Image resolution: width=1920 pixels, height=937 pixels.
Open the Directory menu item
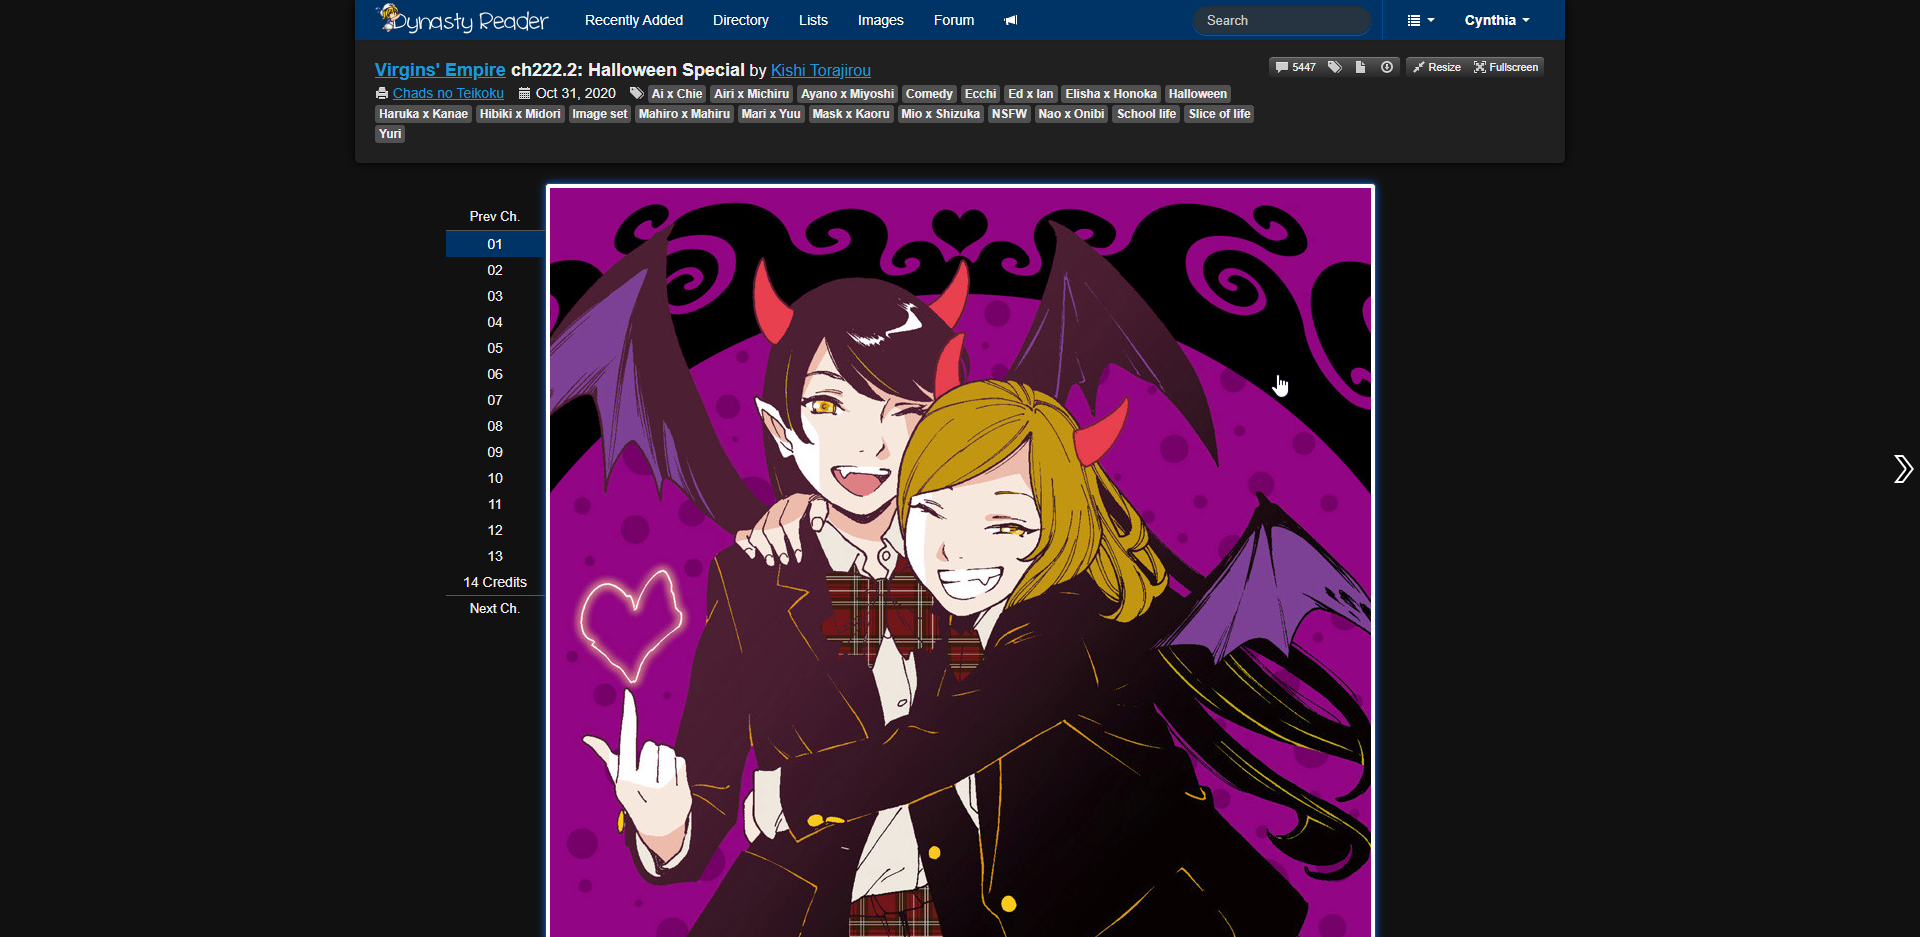click(741, 20)
